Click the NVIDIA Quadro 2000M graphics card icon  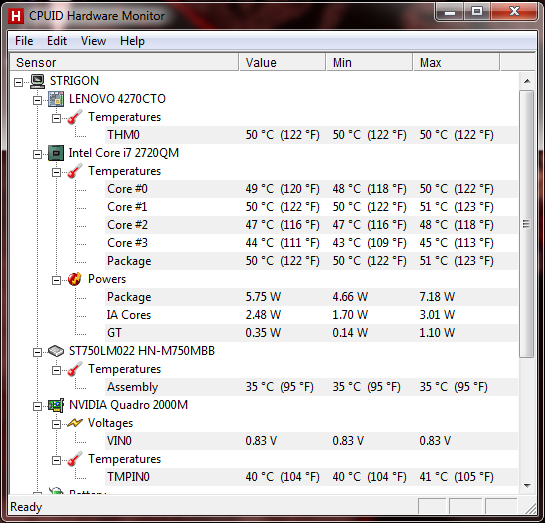[x=56, y=405]
